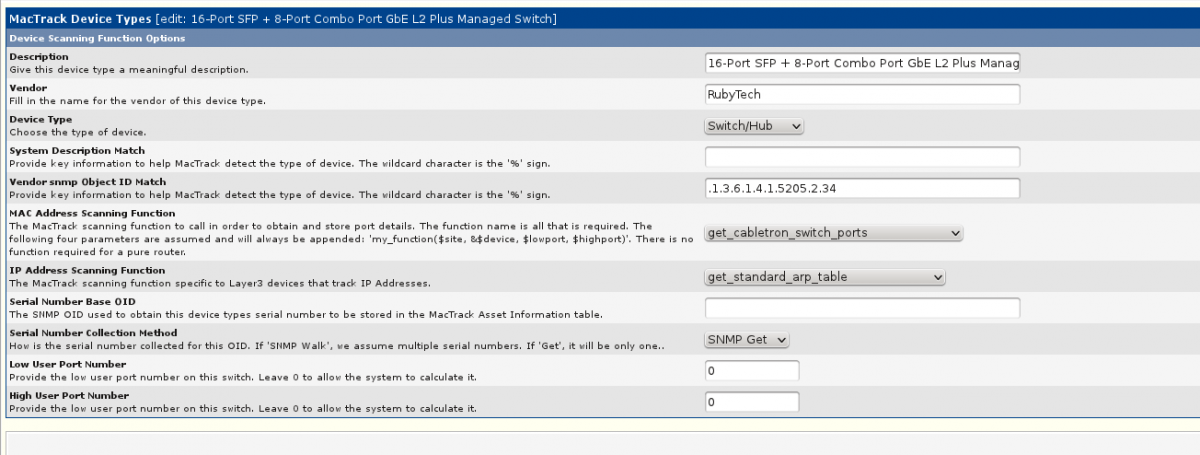Open the Serial Number Collection Method dropdown

(747, 340)
